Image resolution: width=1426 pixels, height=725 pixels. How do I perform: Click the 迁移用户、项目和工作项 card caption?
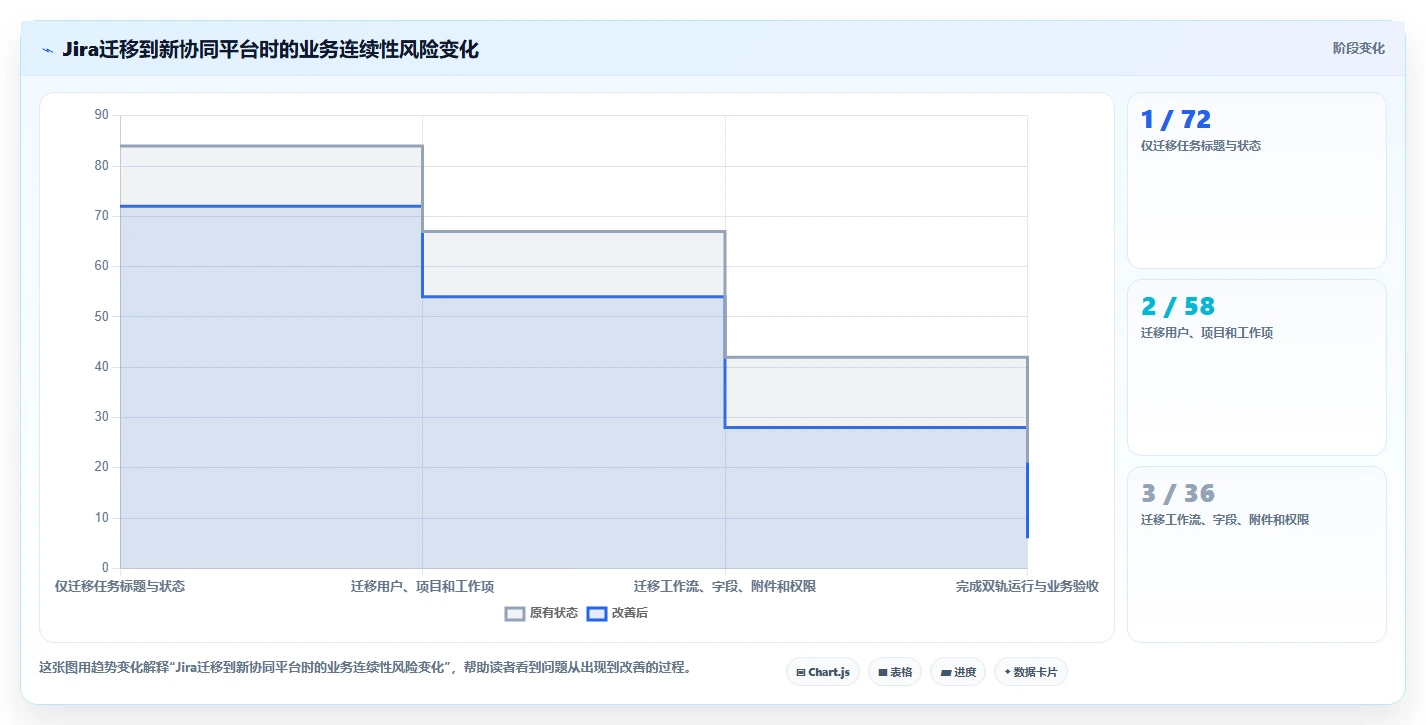(1207, 333)
